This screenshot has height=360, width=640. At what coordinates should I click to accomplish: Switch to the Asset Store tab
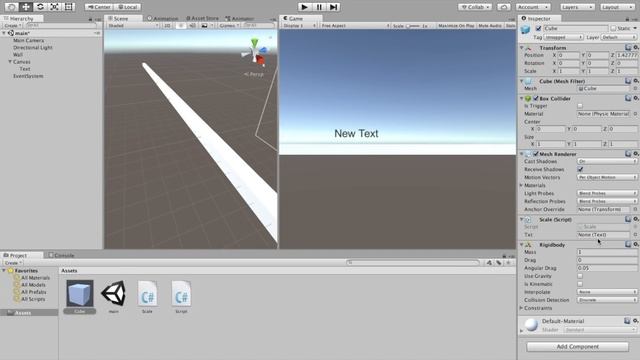(x=202, y=18)
